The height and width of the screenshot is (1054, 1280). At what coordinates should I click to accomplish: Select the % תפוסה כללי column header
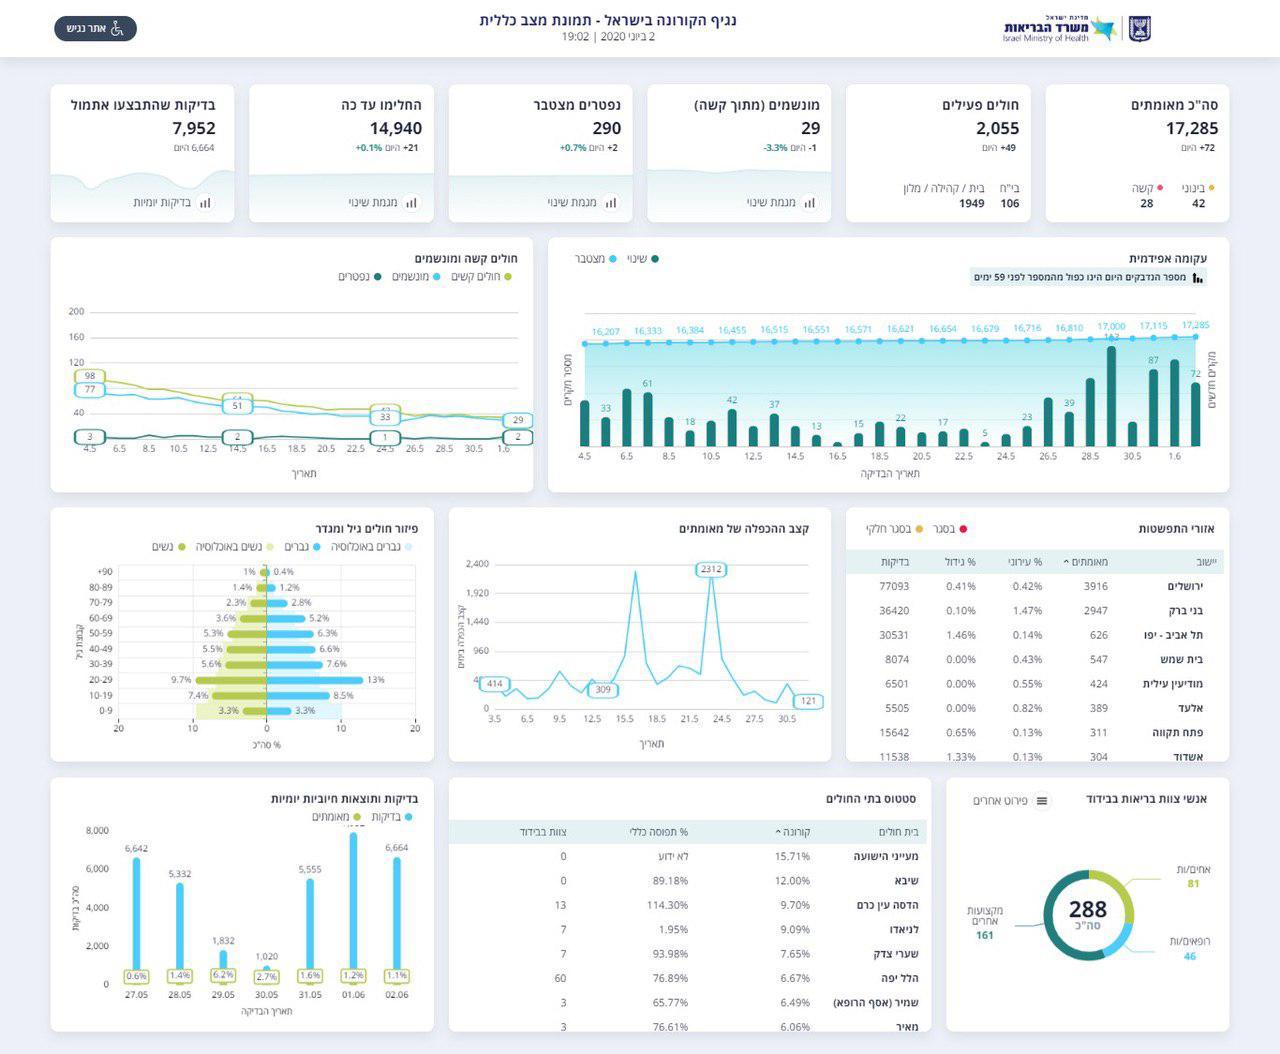click(x=658, y=832)
